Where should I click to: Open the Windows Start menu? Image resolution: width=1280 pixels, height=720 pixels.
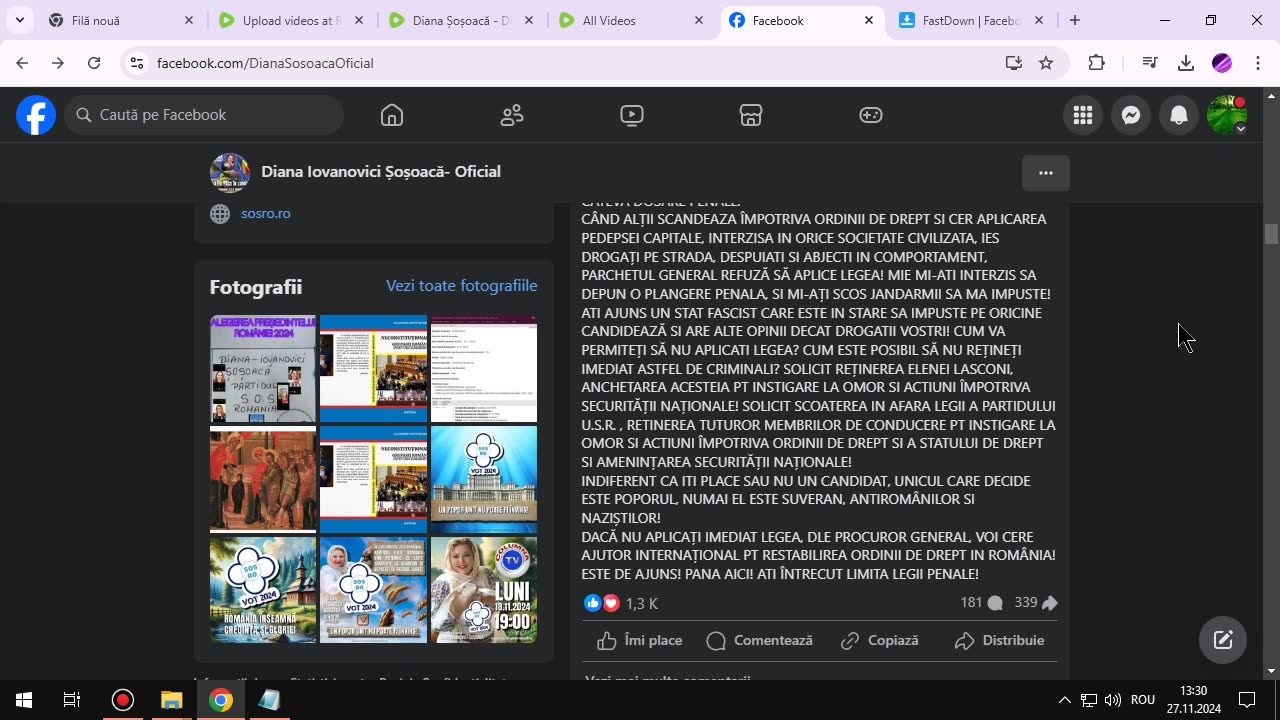pos(24,700)
